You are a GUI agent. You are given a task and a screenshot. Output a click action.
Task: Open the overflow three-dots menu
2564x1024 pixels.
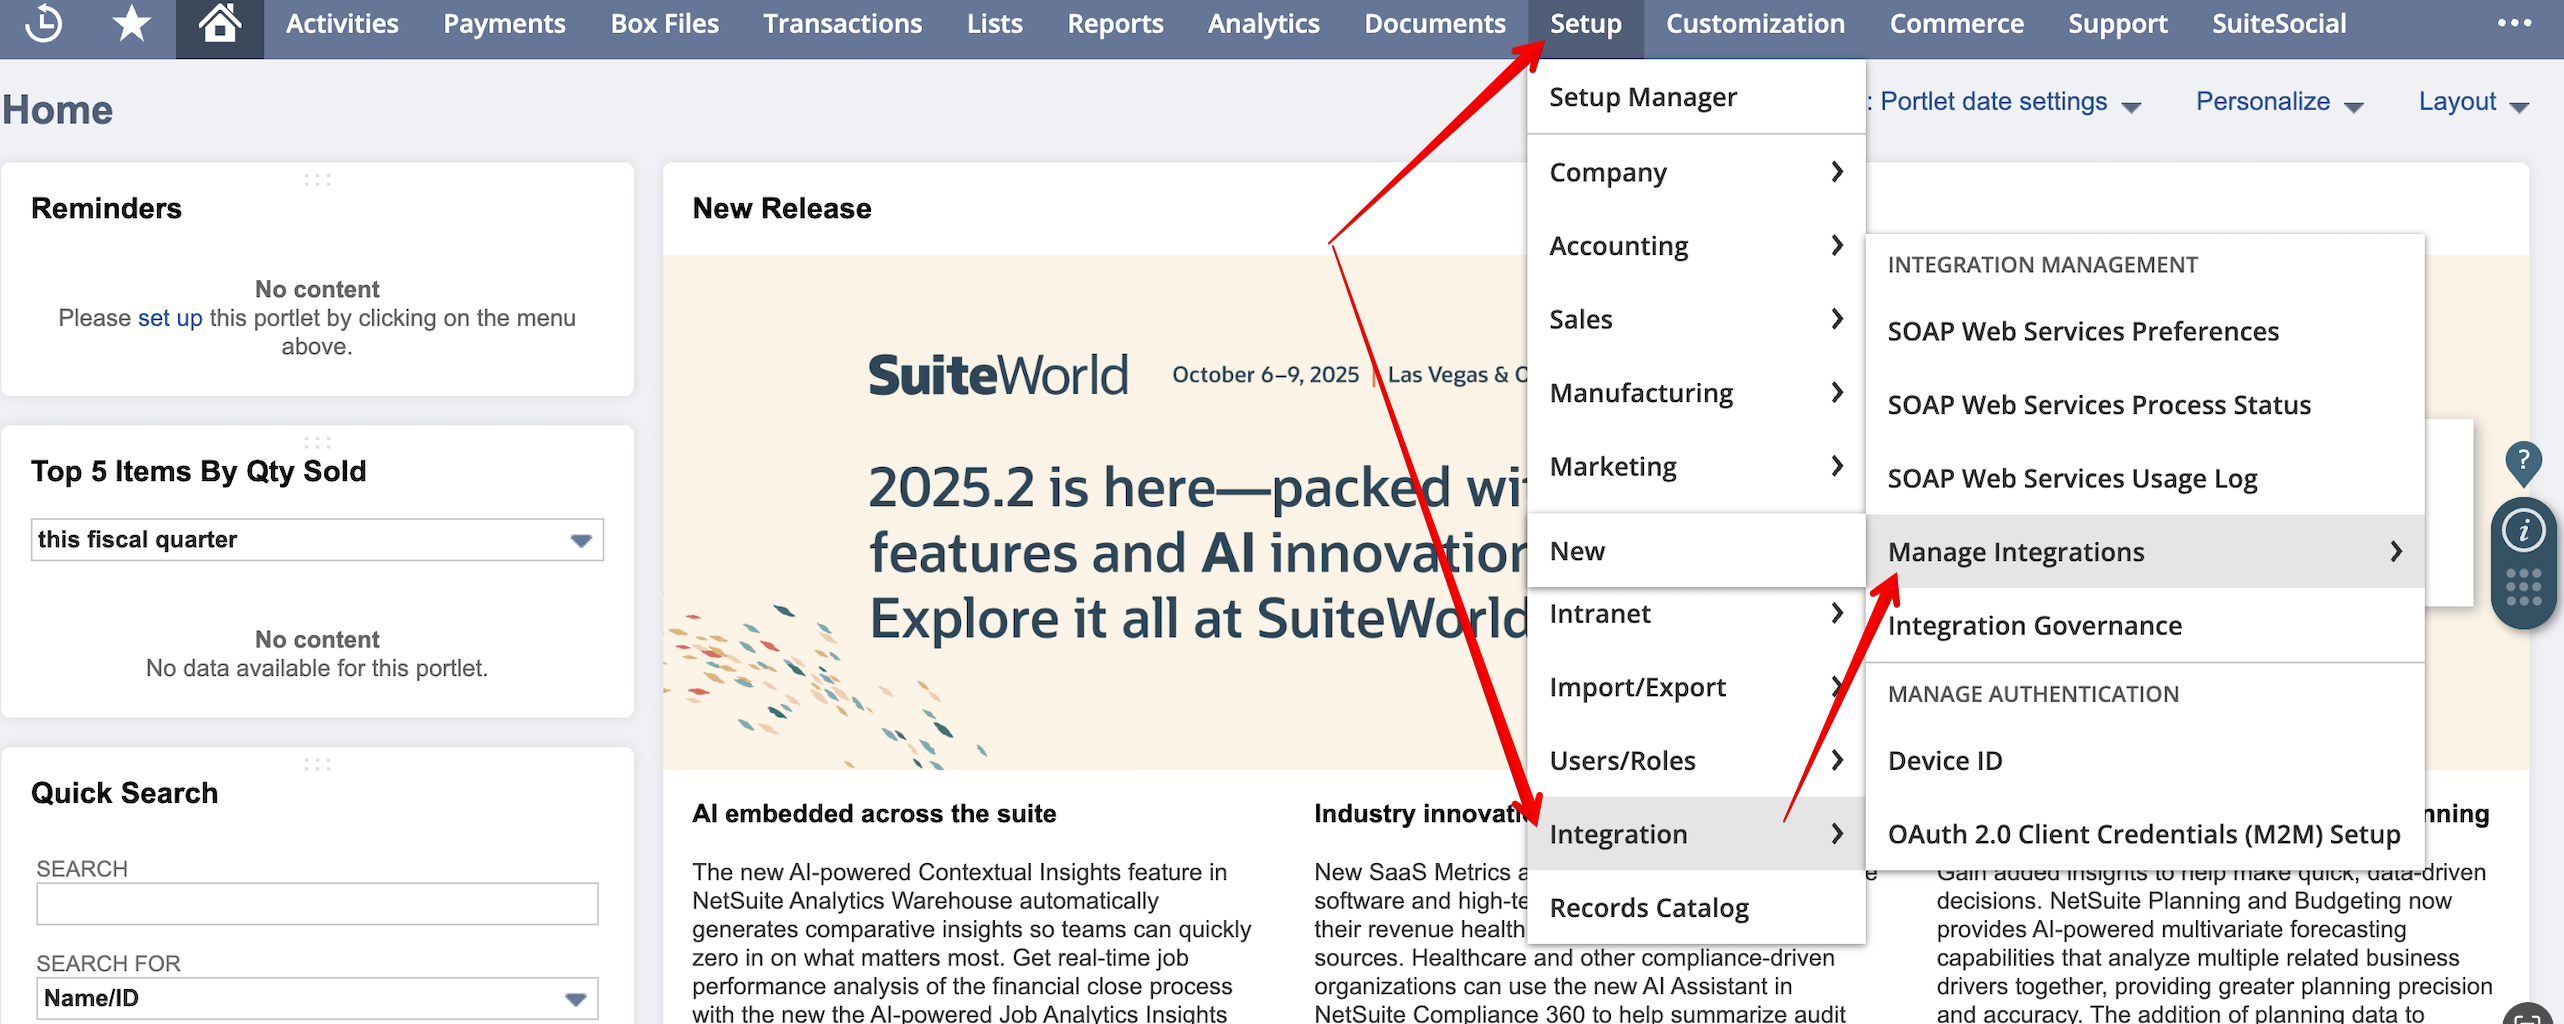2514,24
